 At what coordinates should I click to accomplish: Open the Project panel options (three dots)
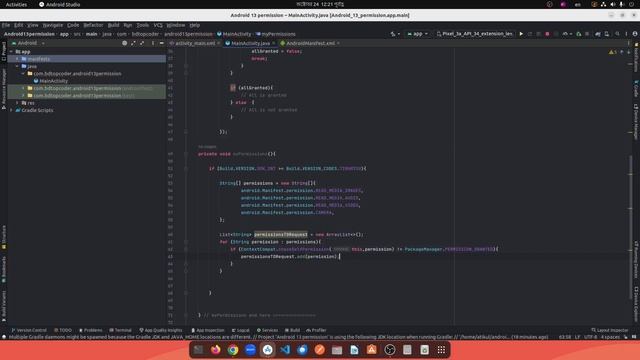(153, 43)
